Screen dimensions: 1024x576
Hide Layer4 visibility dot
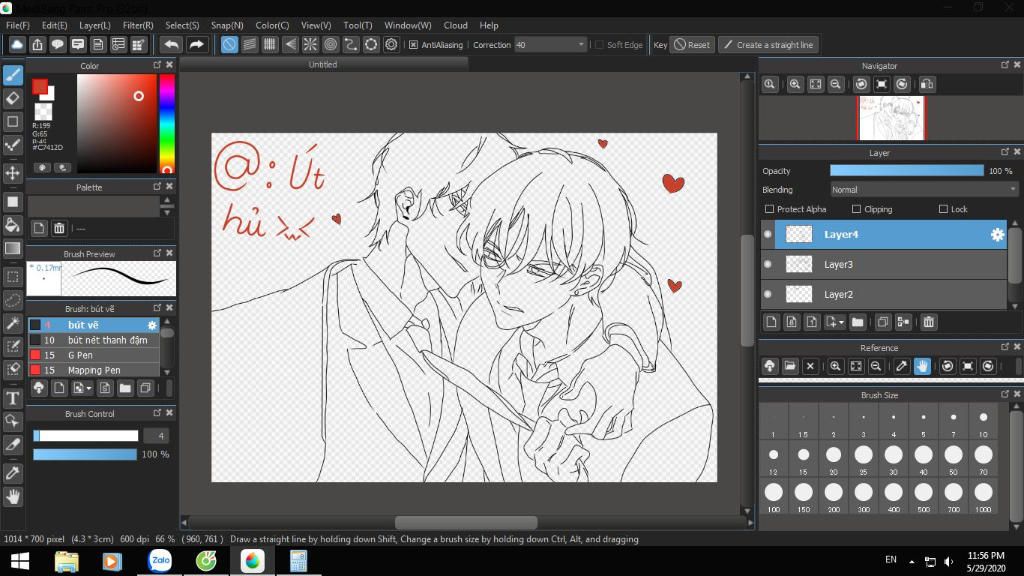tap(768, 234)
